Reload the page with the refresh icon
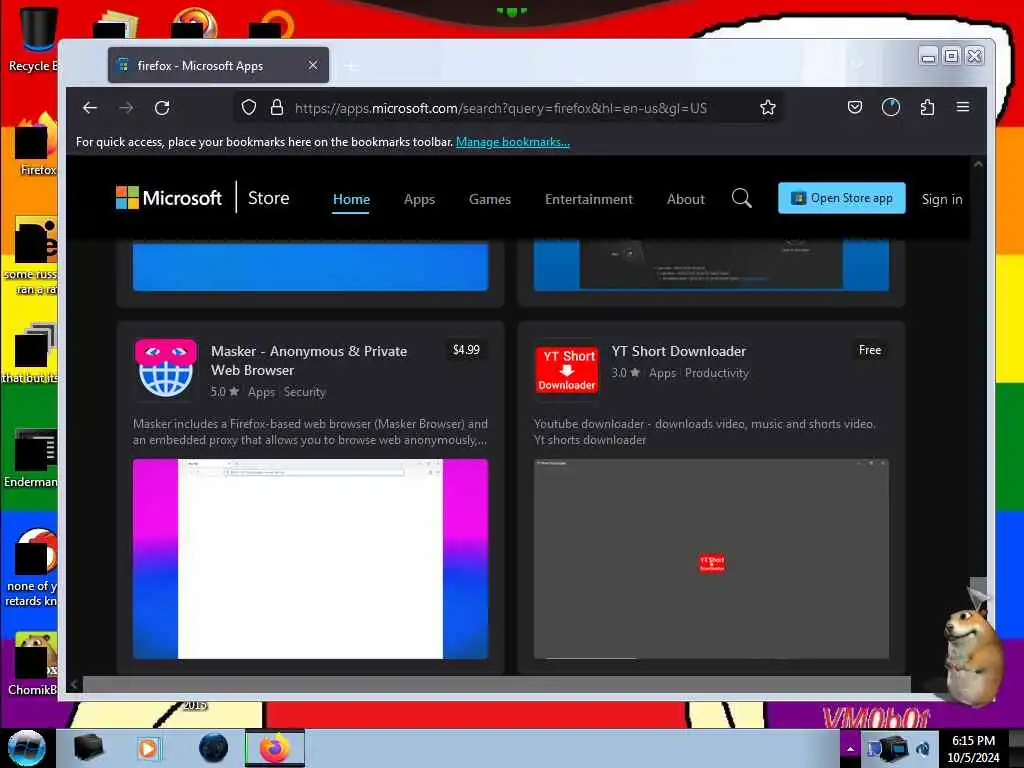 point(162,108)
